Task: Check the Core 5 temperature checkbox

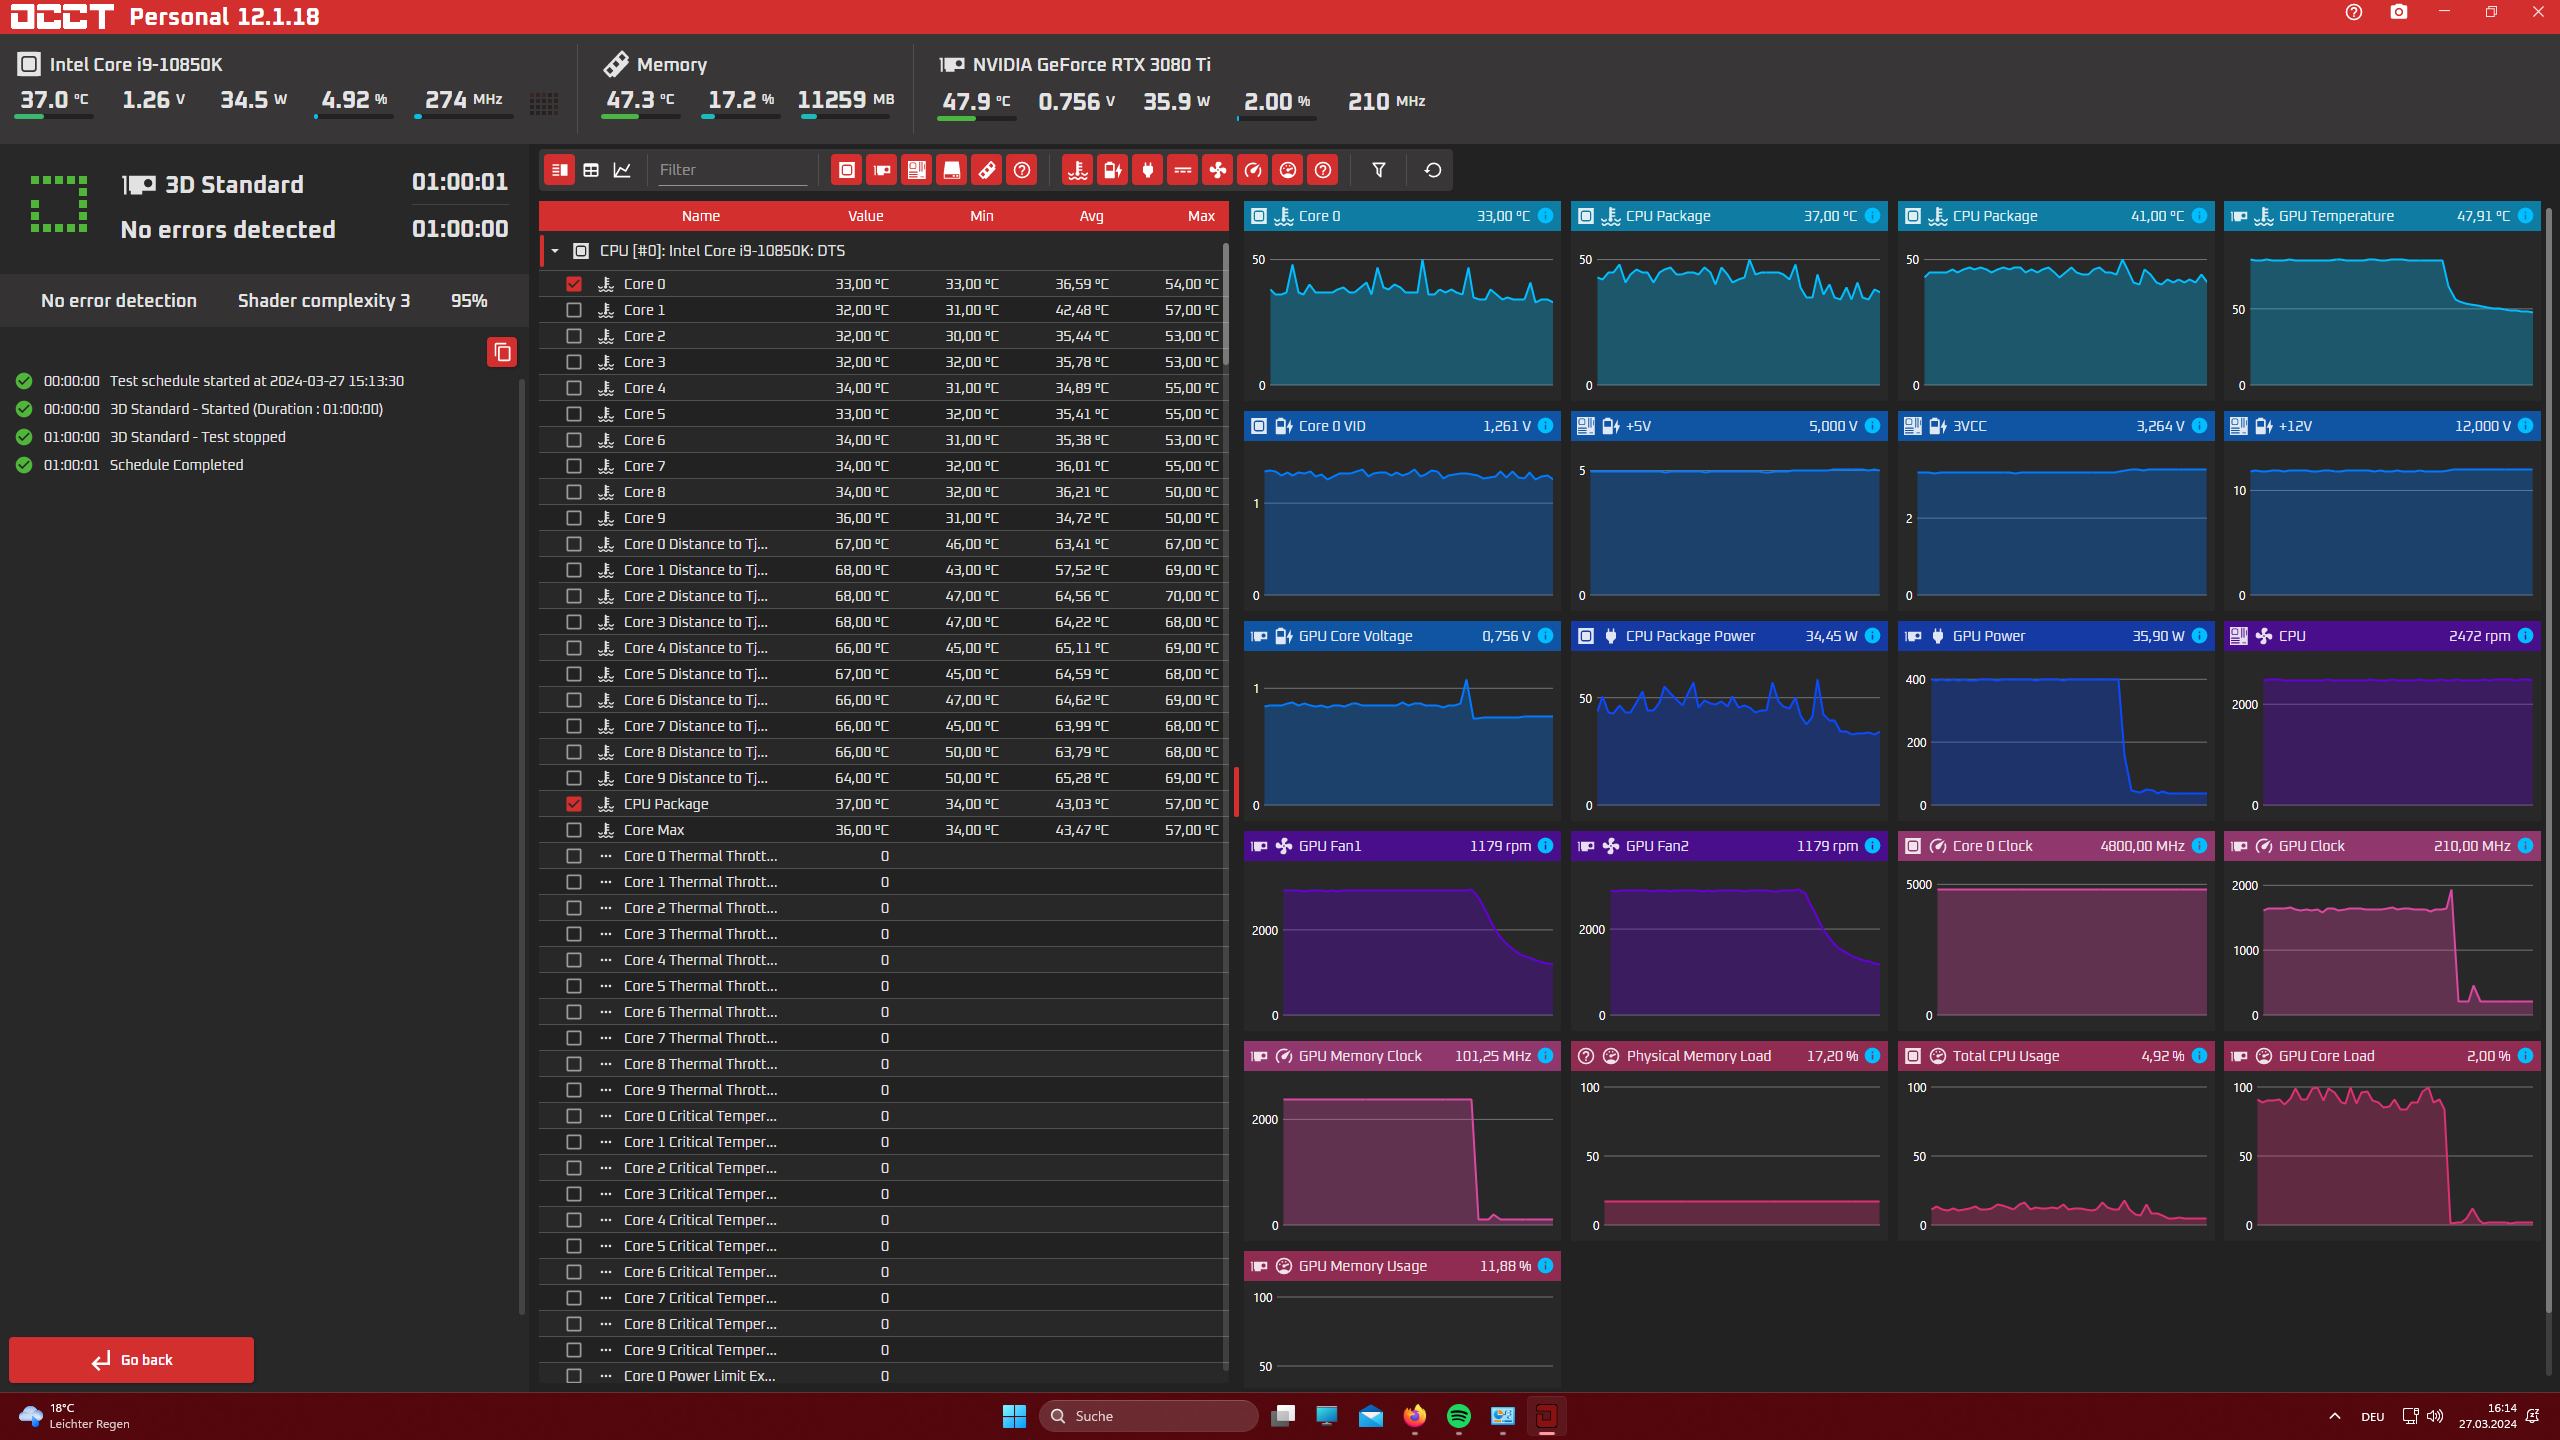Action: pos(574,414)
